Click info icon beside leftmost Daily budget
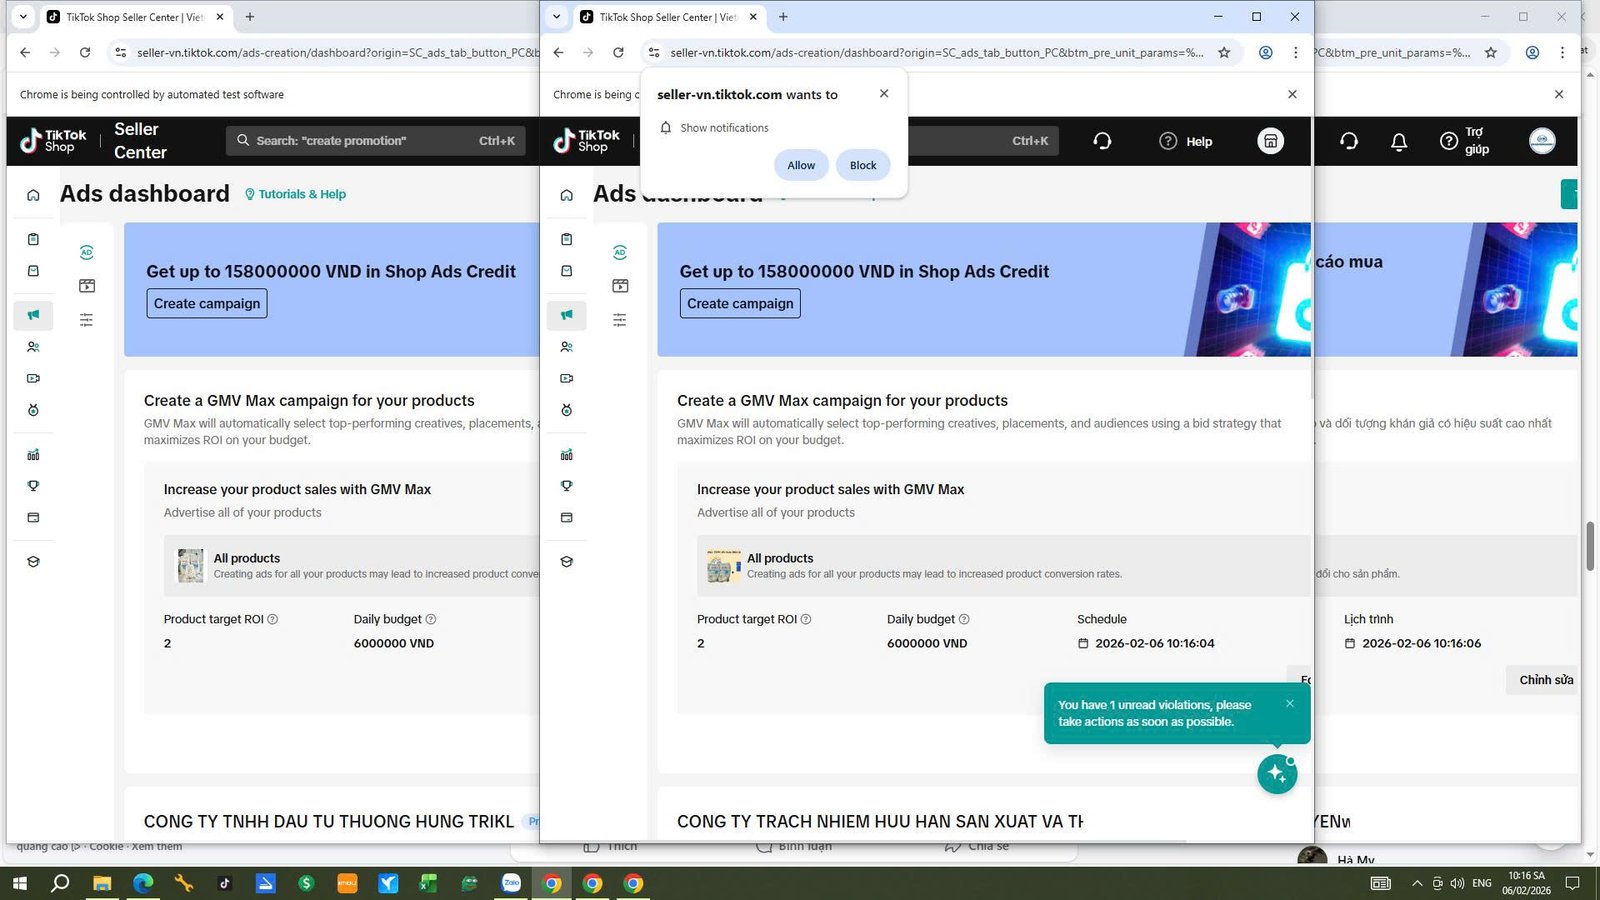This screenshot has width=1600, height=900. [431, 619]
